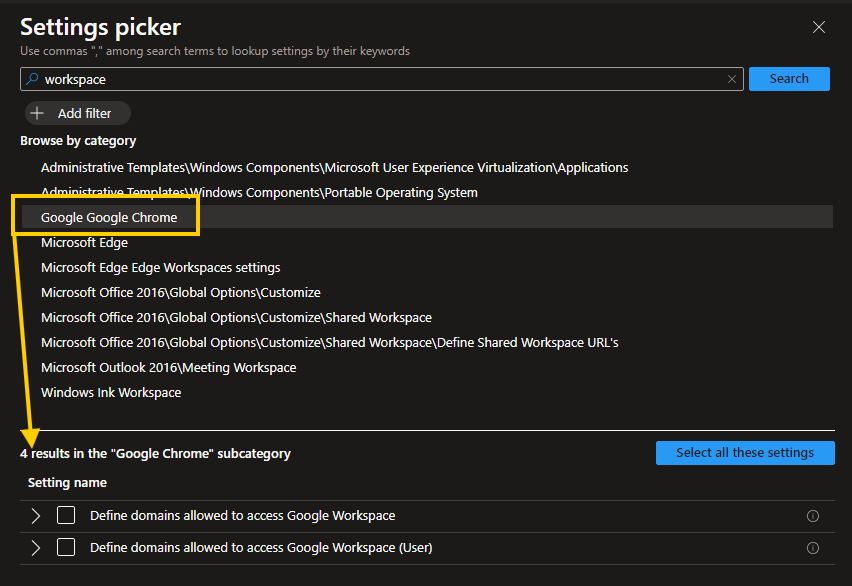Click Select all these settings button
The height and width of the screenshot is (586, 852).
point(745,453)
